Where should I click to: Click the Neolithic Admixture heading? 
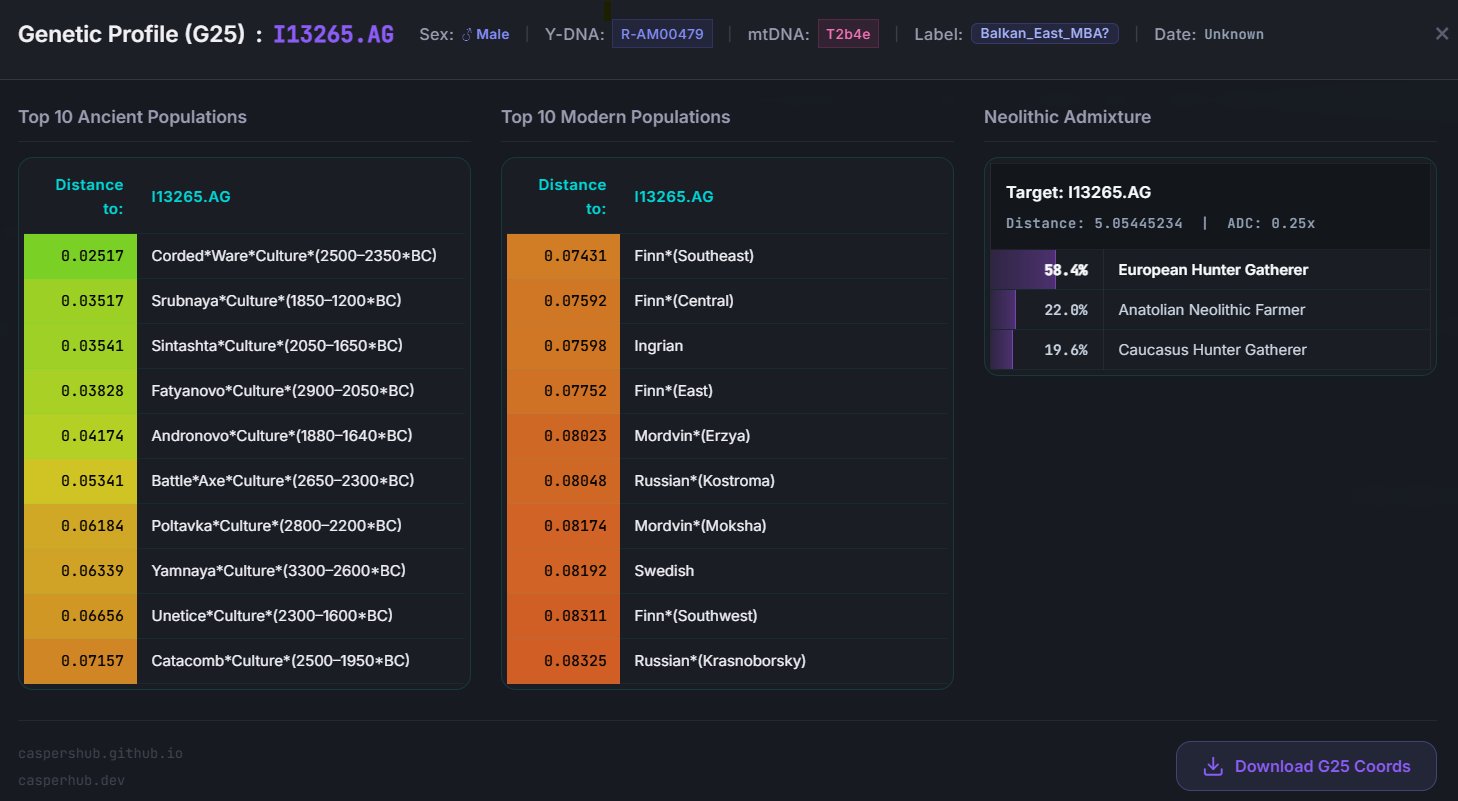pyautogui.click(x=1067, y=117)
